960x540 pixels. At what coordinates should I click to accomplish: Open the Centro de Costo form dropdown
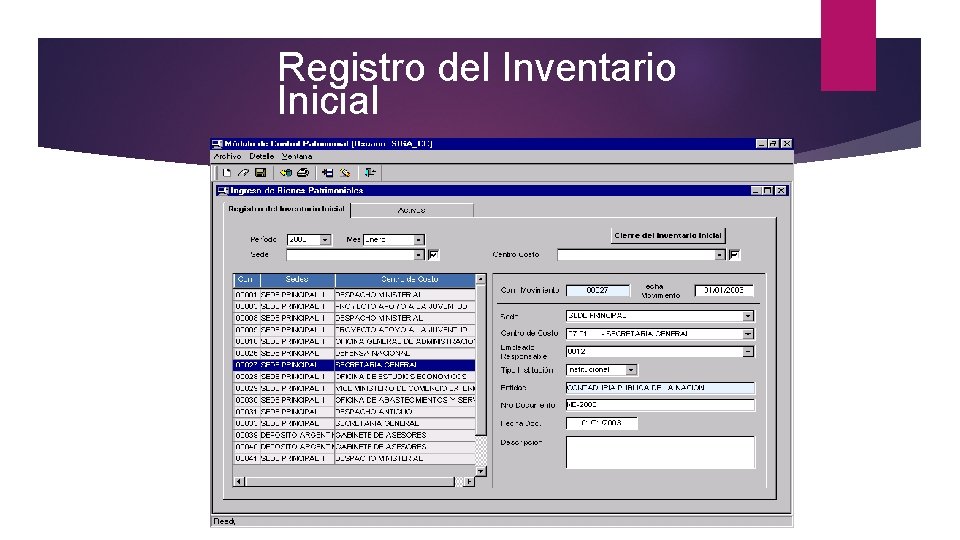[748, 334]
